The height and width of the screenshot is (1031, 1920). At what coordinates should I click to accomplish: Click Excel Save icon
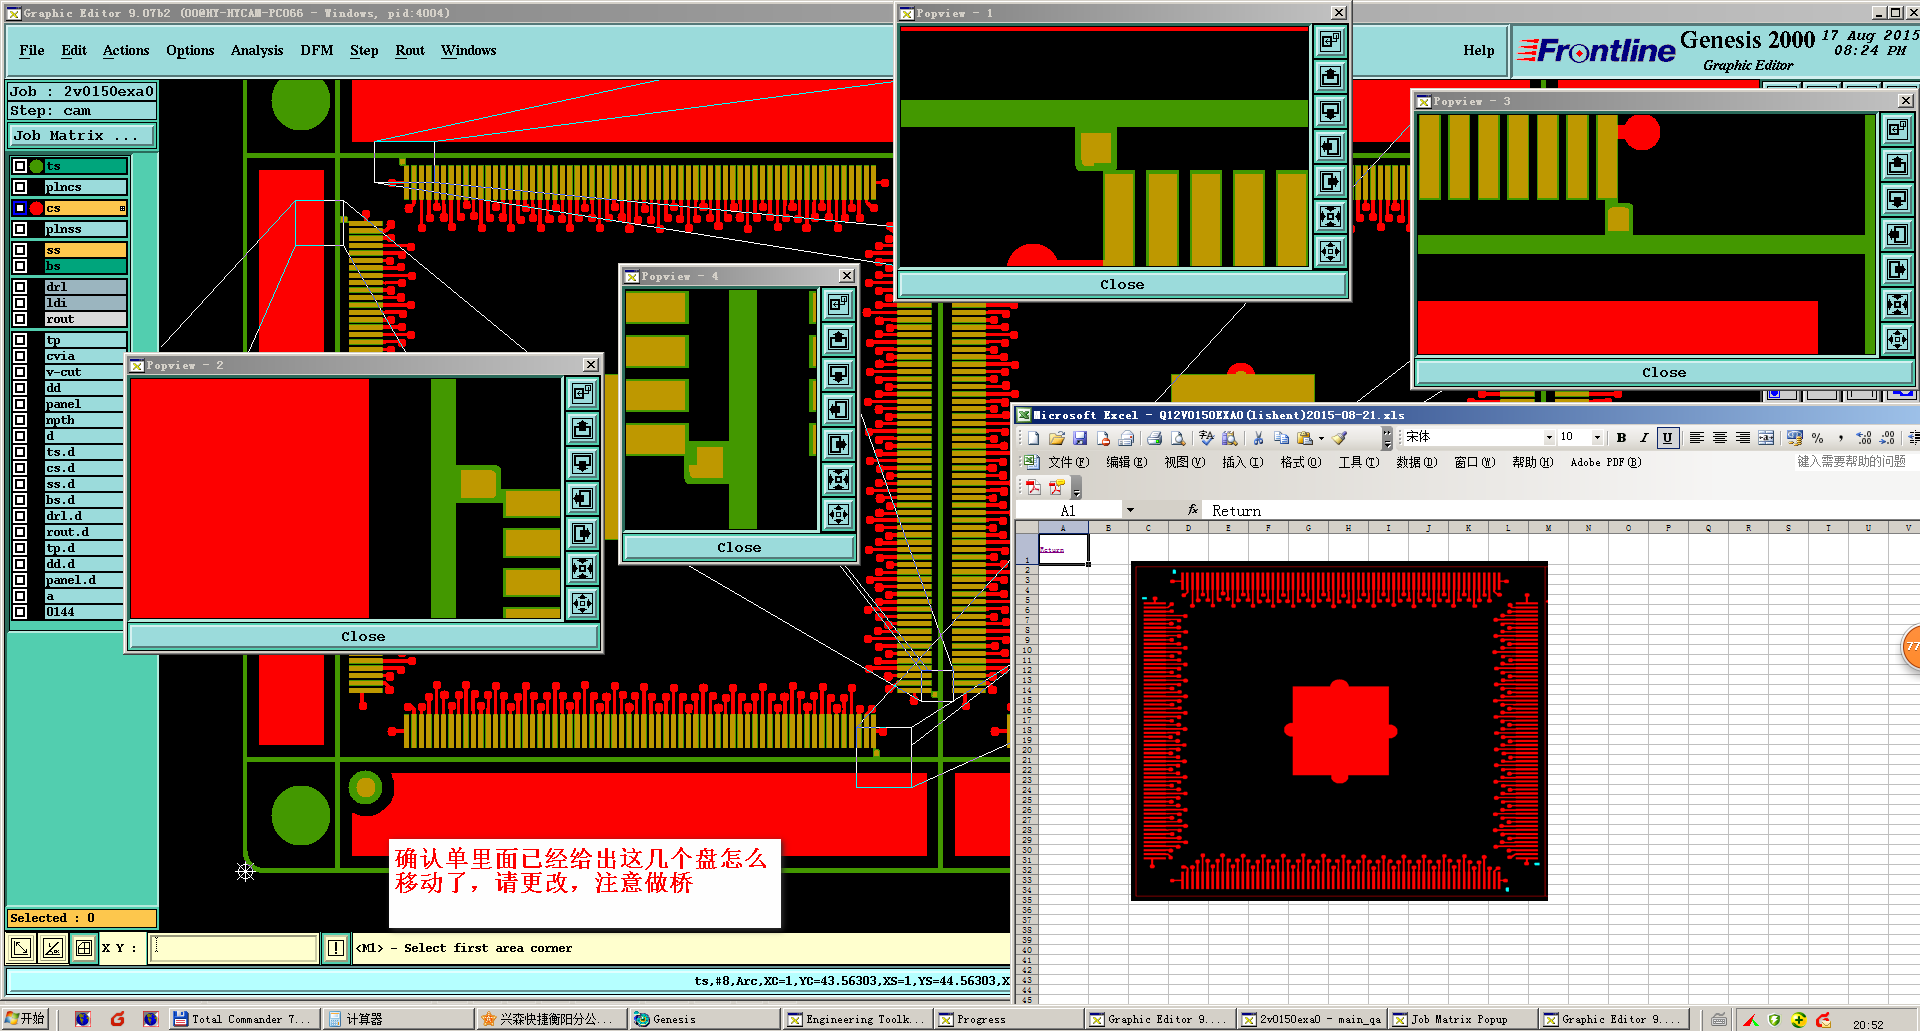(1080, 438)
